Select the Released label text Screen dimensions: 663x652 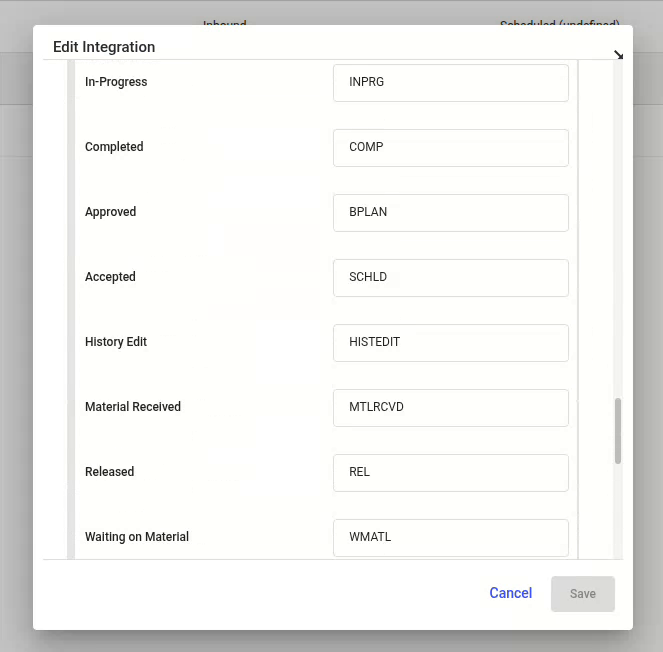pos(110,472)
